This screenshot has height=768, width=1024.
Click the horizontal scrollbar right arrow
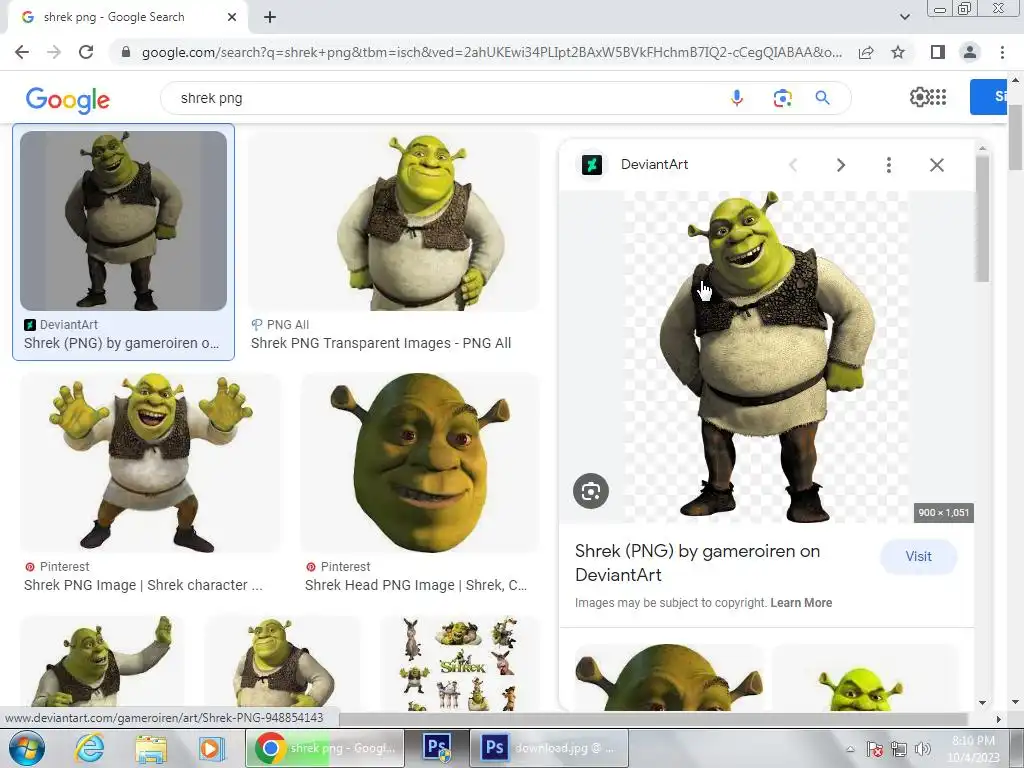point(998,719)
